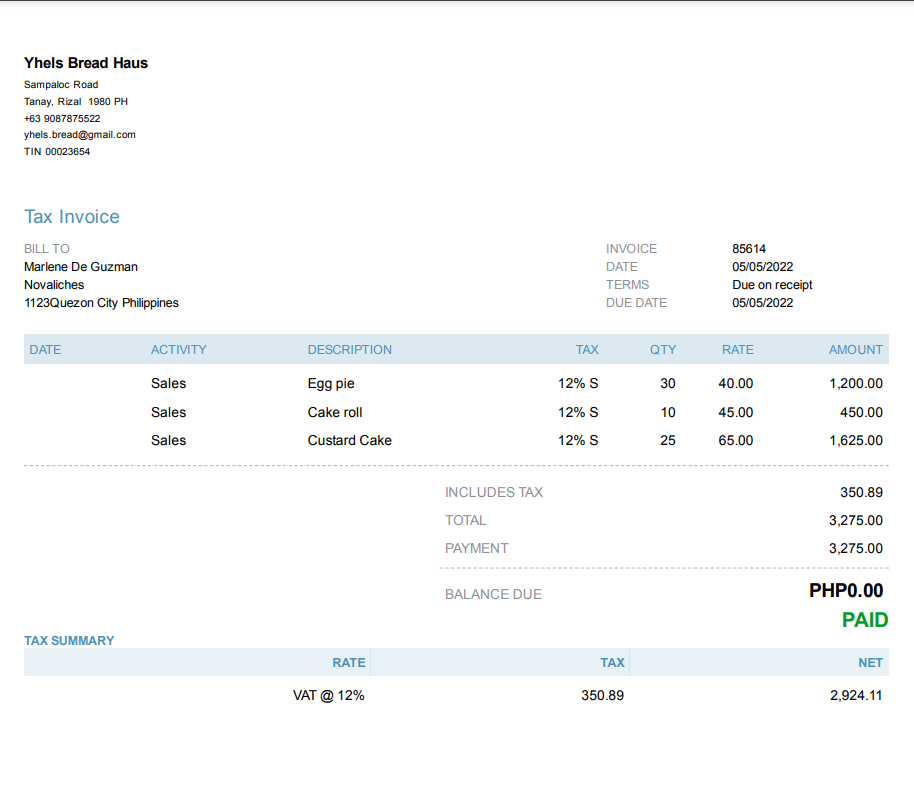Select the balance PHP0.00
The image size is (914, 787).
pos(846,591)
